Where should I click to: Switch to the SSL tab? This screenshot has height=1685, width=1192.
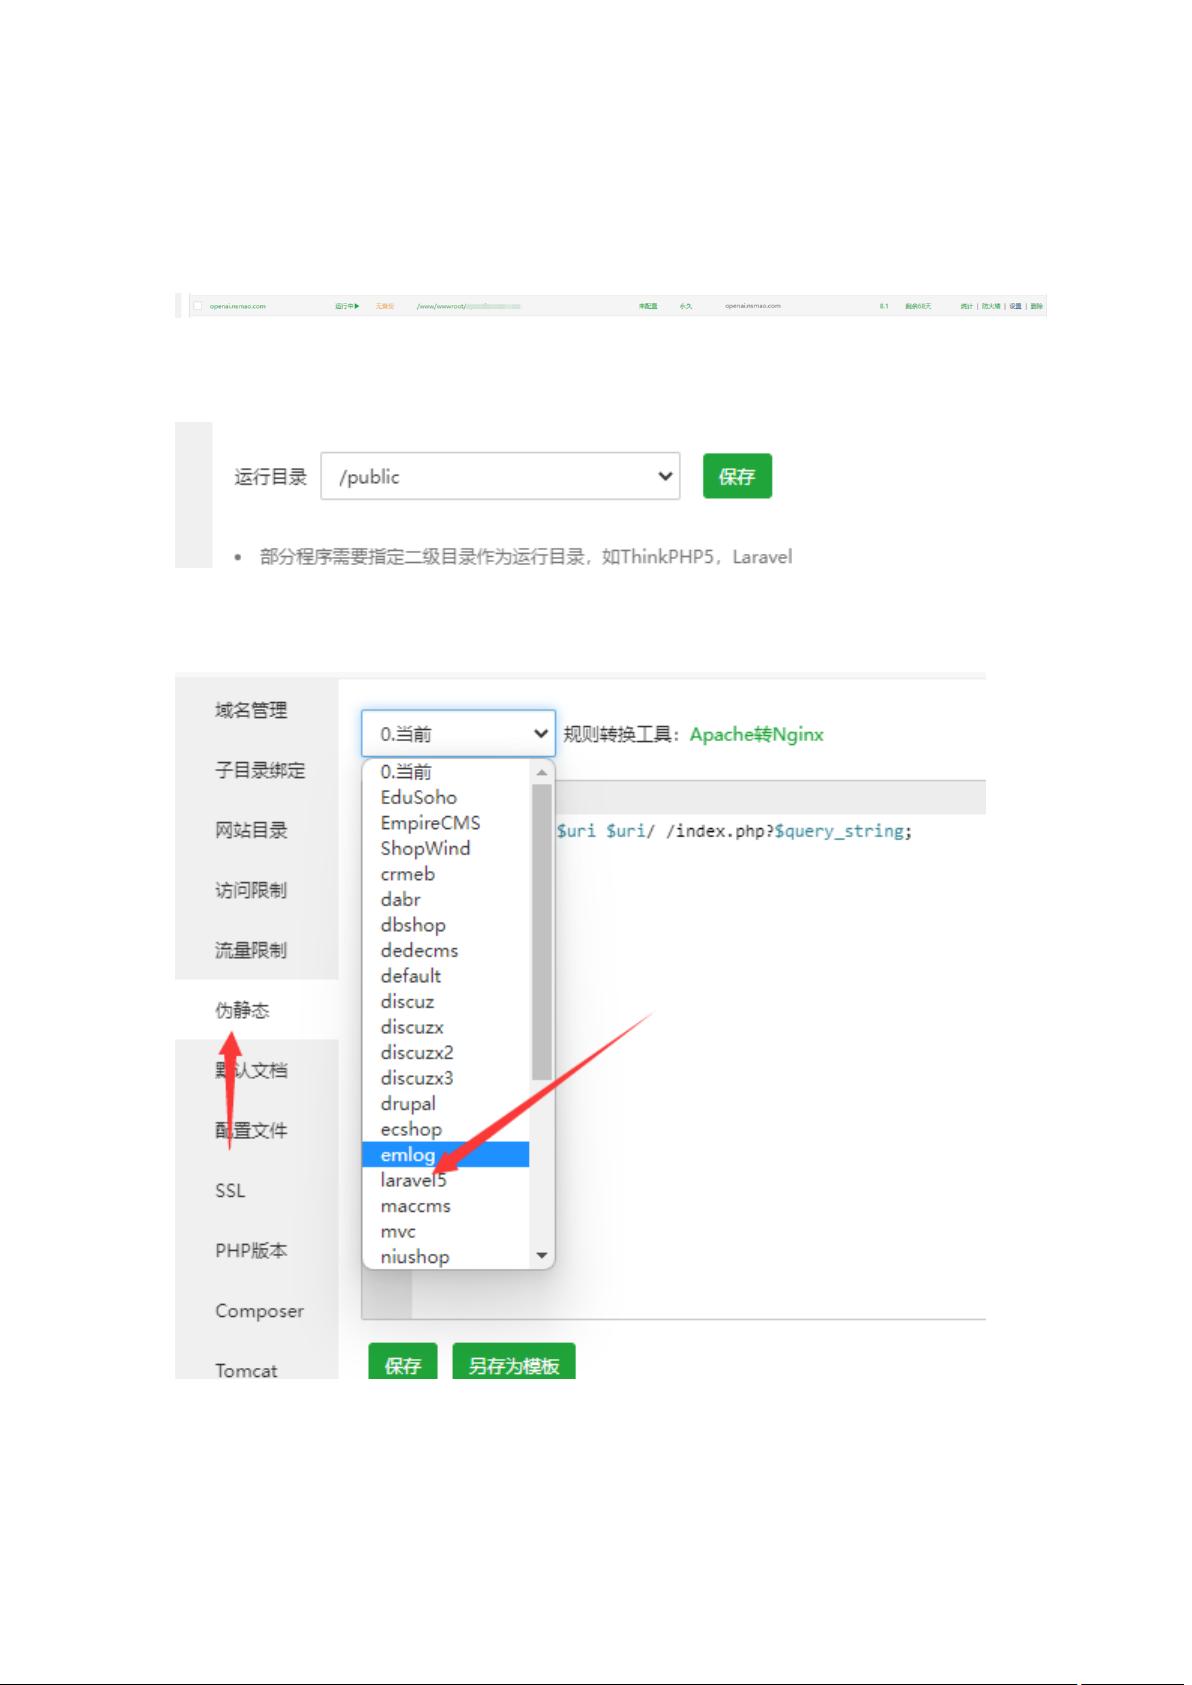coord(230,1190)
